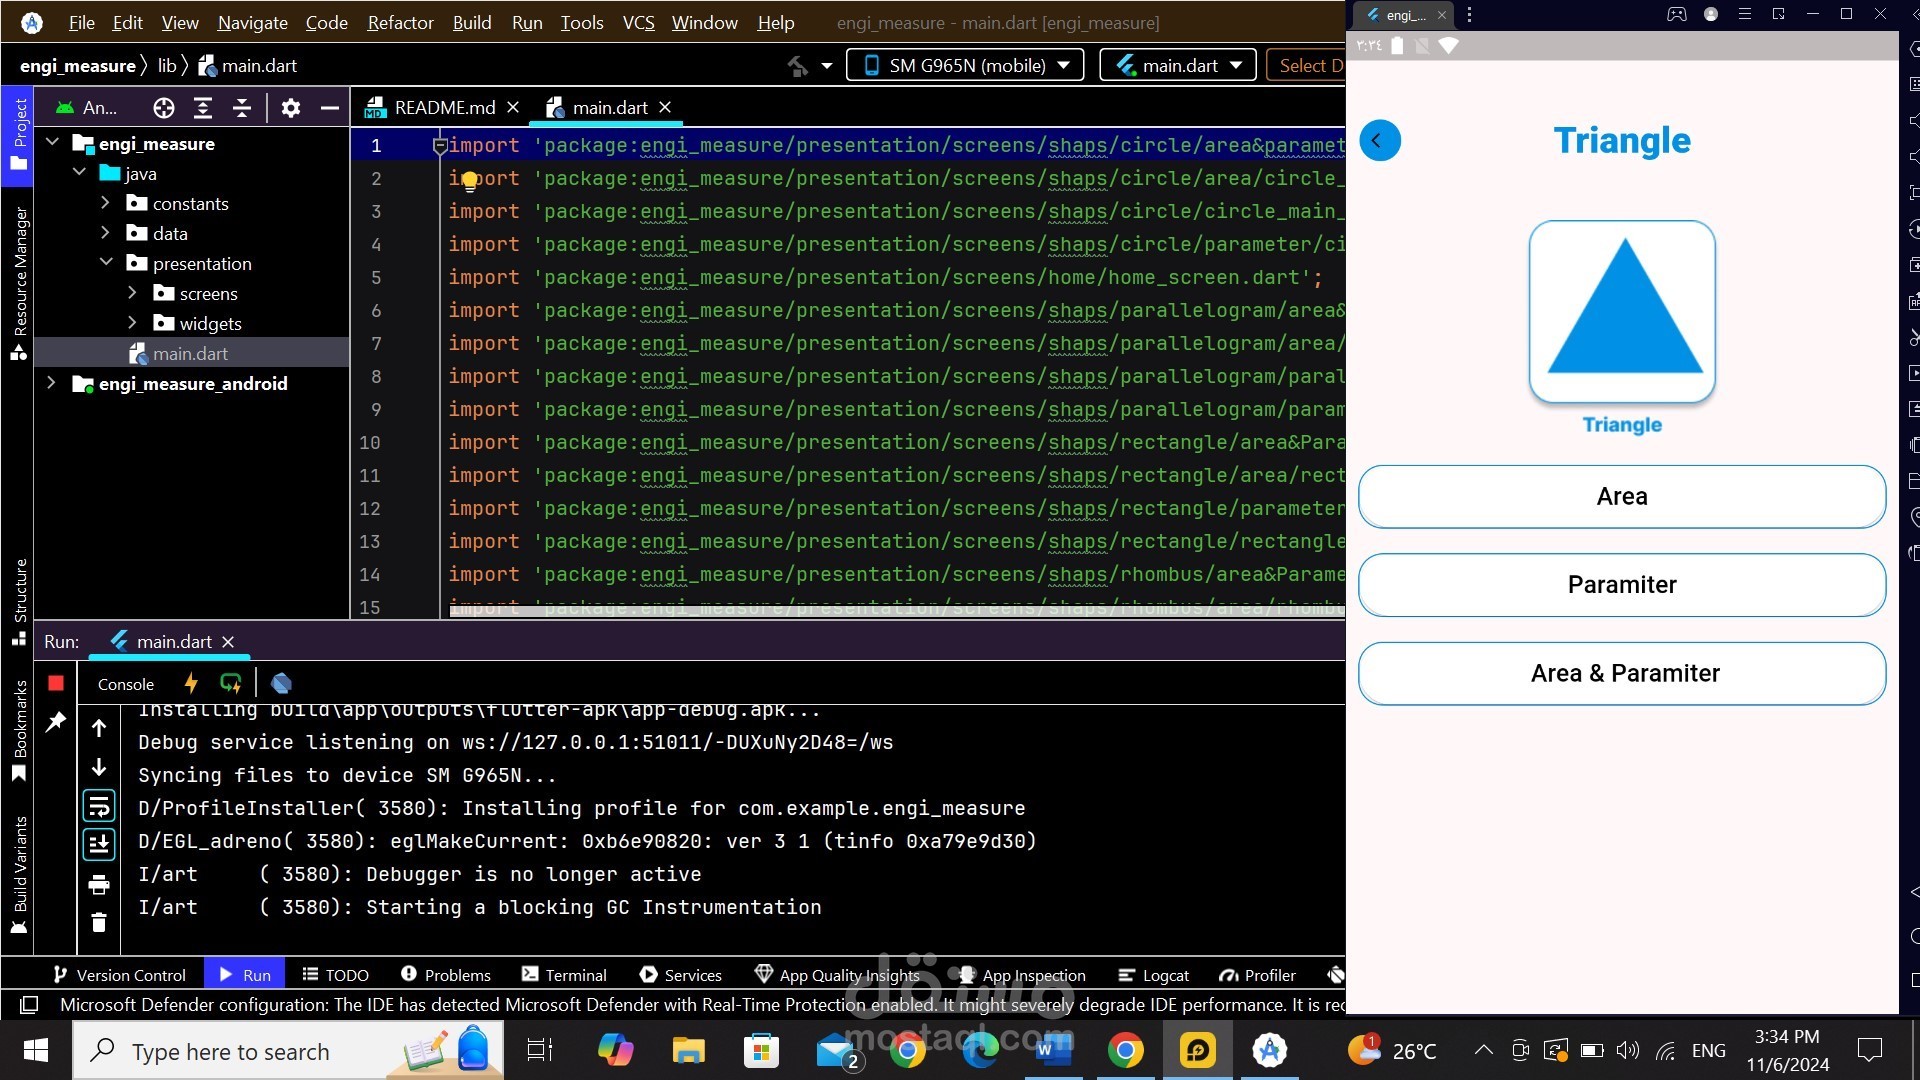This screenshot has height=1080, width=1920.
Task: Click the Flutter Hot Restart icon
Action: coord(231,683)
